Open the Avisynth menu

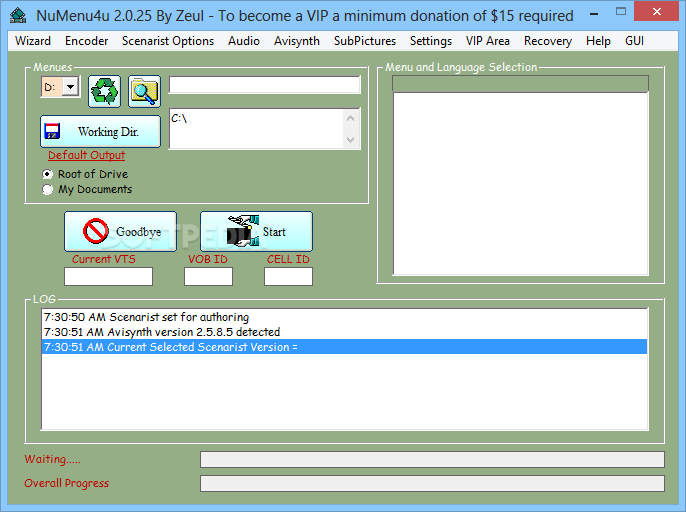297,41
